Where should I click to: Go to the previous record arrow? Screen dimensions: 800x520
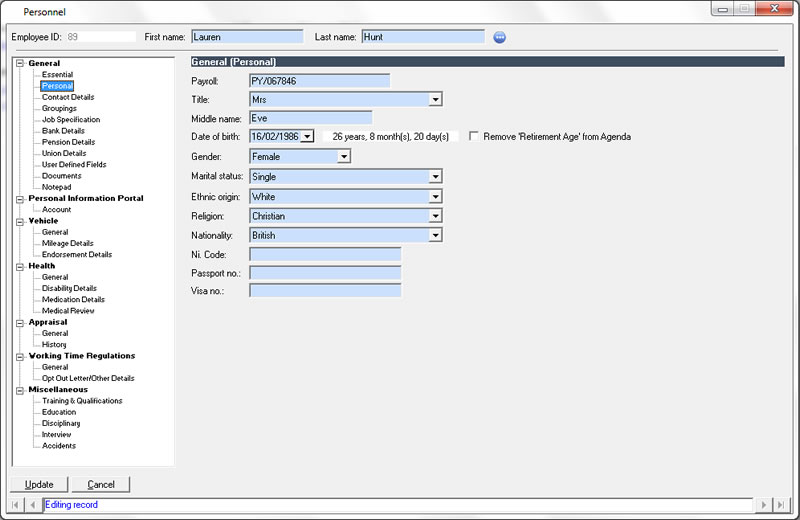coord(32,505)
